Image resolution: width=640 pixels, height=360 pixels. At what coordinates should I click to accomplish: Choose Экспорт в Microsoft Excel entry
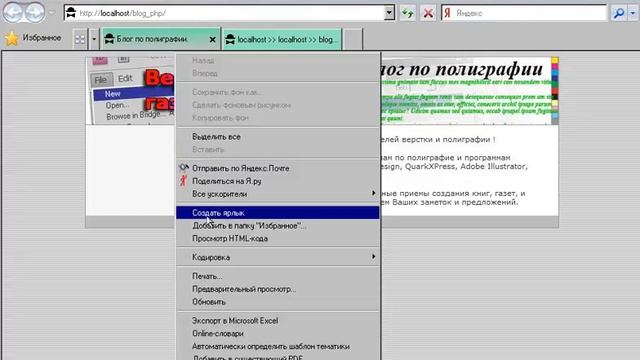coord(278,321)
